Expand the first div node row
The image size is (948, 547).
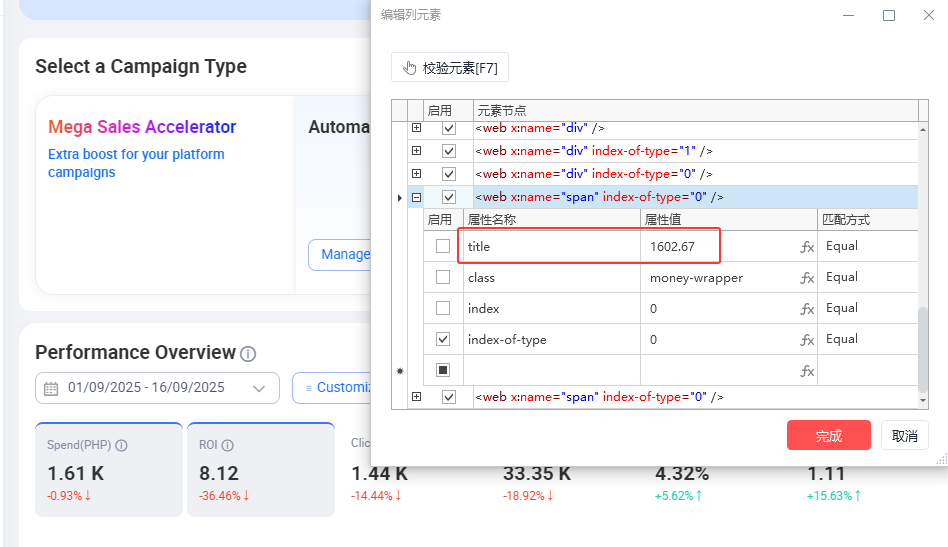pyautogui.click(x=417, y=128)
